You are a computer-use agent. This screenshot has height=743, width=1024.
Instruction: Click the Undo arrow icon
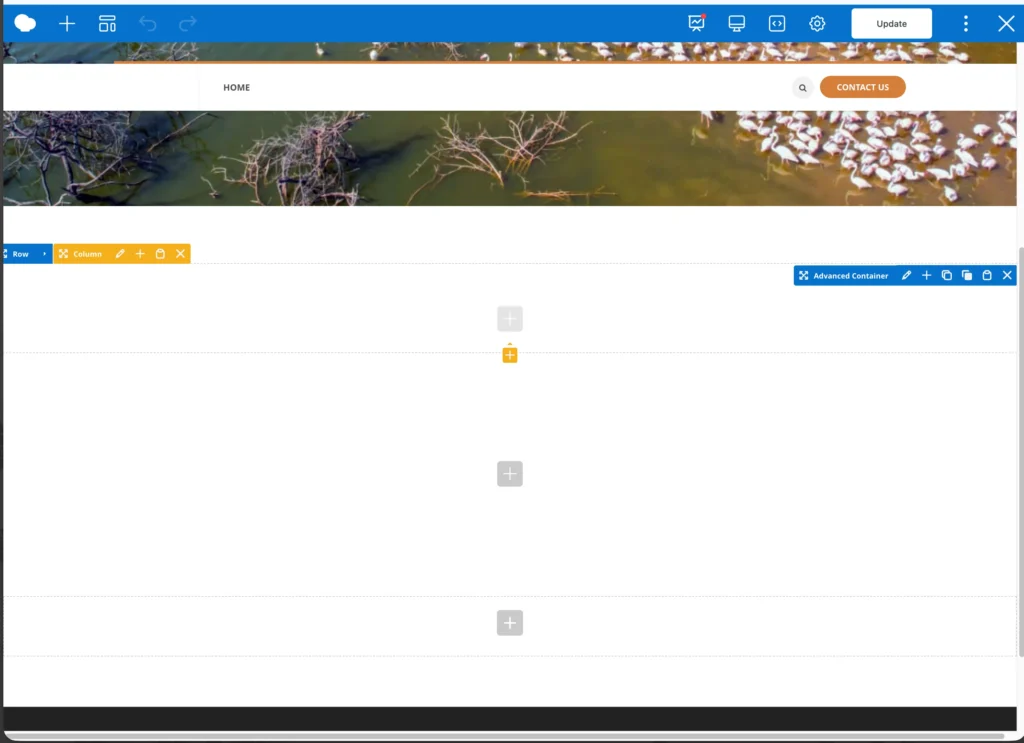pyautogui.click(x=148, y=24)
